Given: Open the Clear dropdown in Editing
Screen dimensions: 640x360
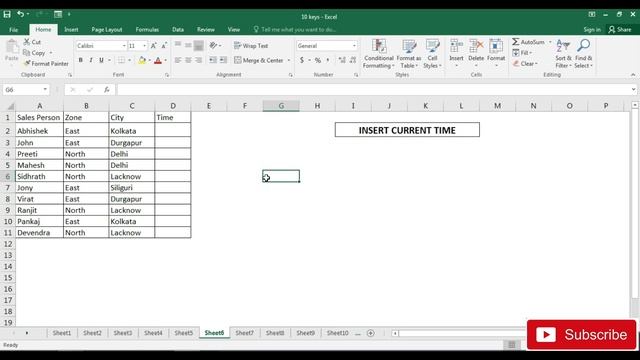Looking at the screenshot, I should coord(525,64).
